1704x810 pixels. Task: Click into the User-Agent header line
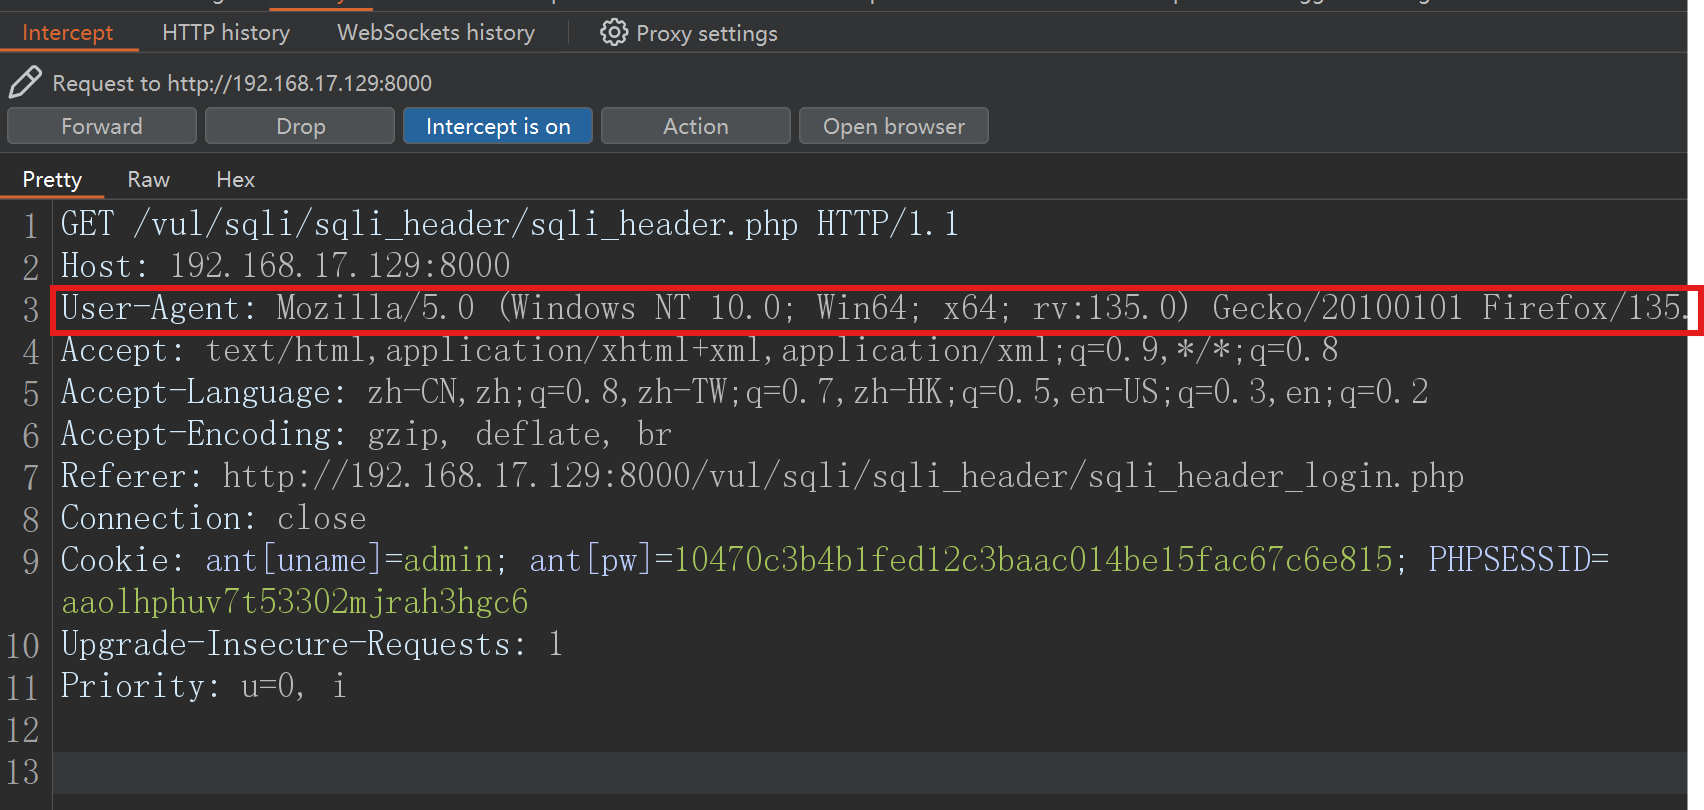pyautogui.click(x=700, y=308)
